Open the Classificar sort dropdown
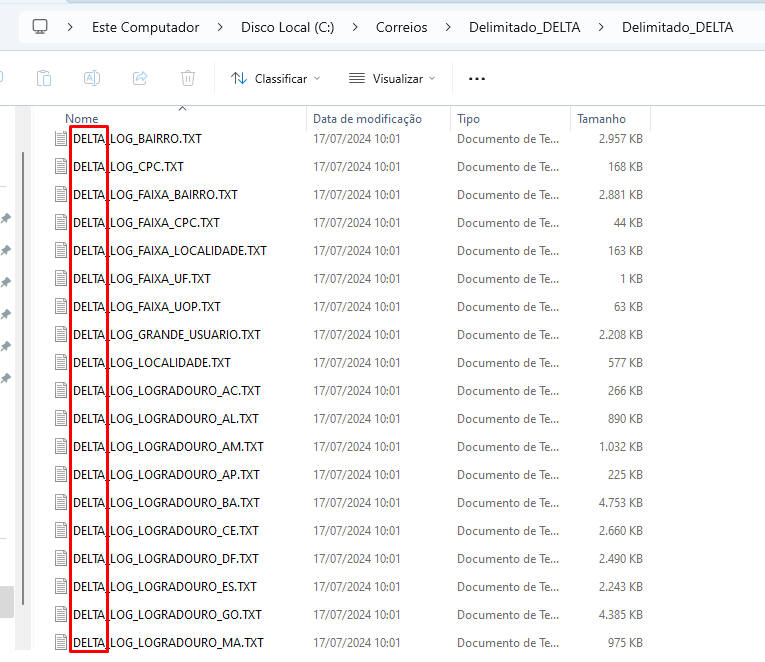 [x=276, y=79]
